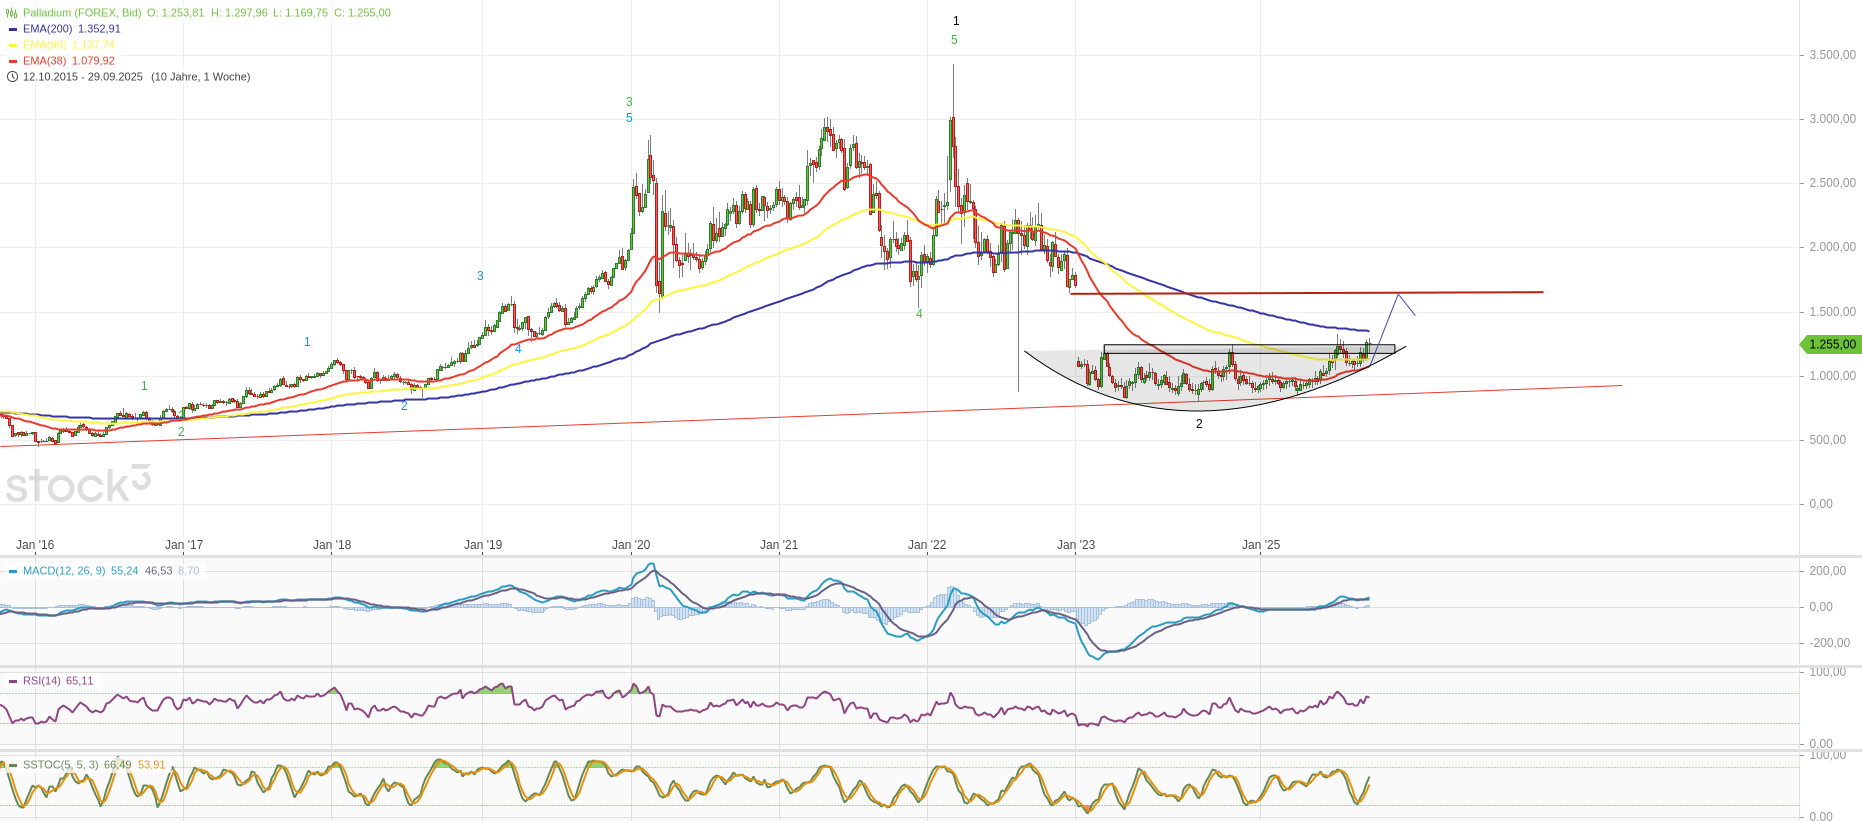
Task: Click the black wave label 2 below the arc
Action: [1199, 424]
